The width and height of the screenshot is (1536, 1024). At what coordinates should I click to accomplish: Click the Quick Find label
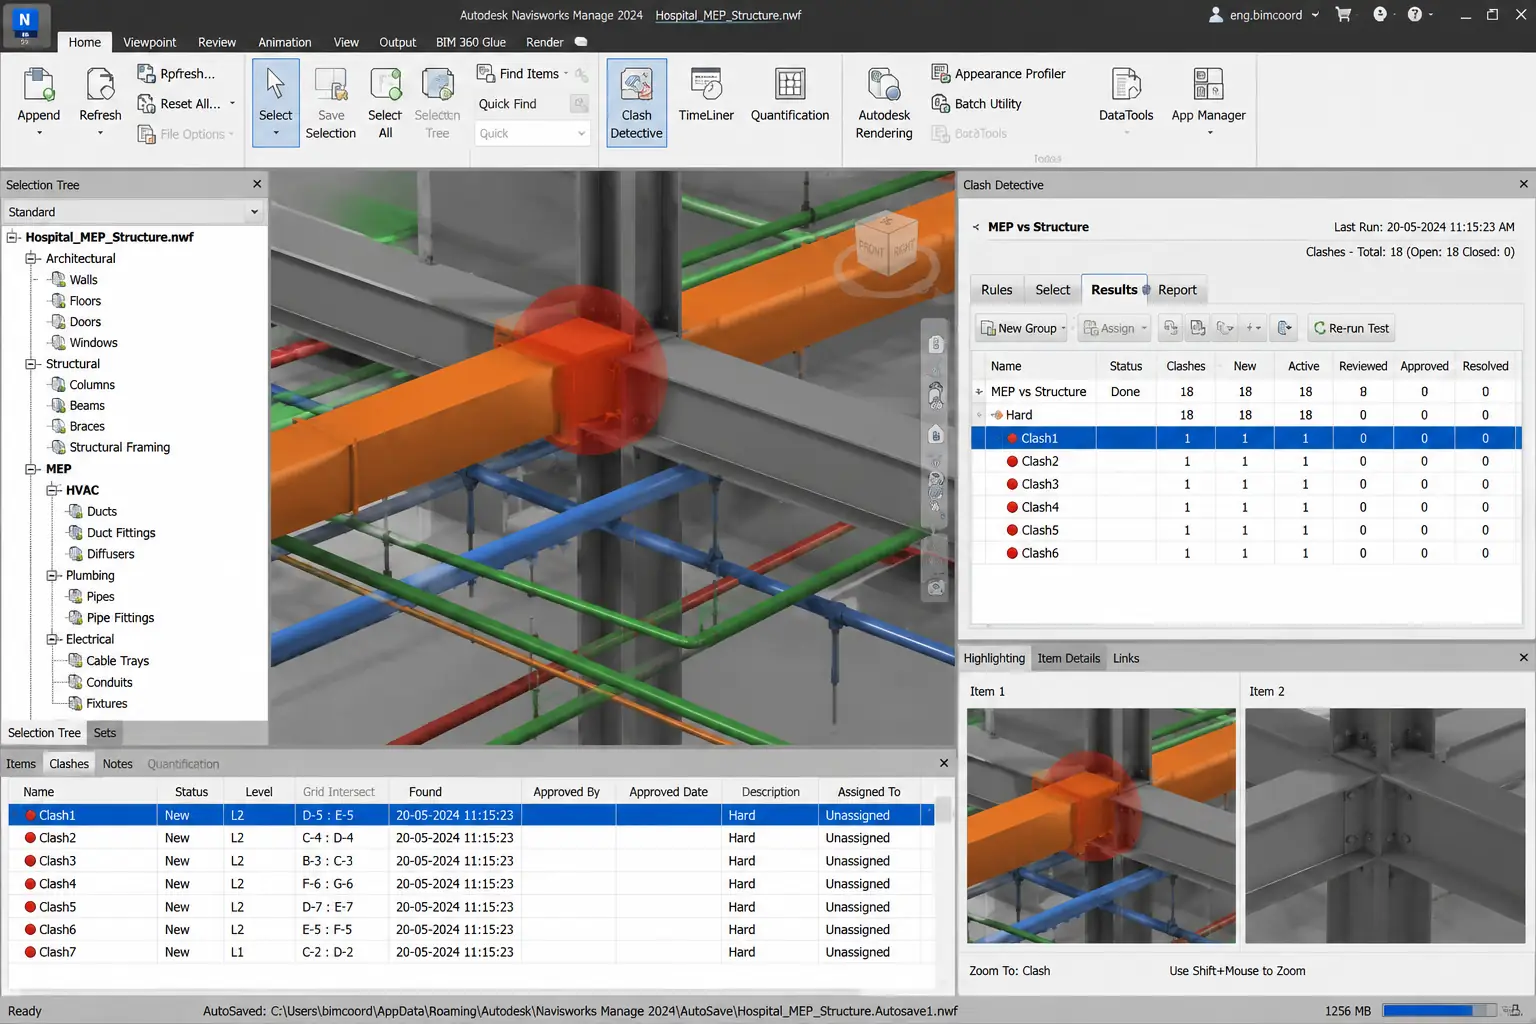507,104
